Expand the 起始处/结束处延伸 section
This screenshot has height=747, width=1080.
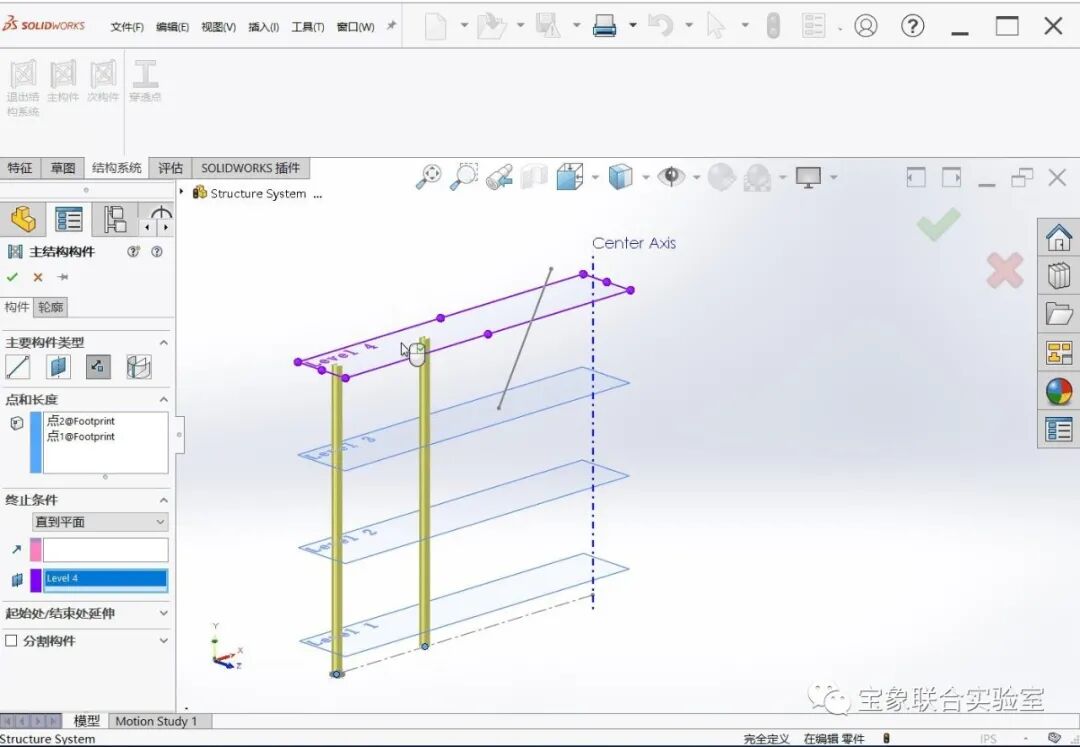point(164,613)
